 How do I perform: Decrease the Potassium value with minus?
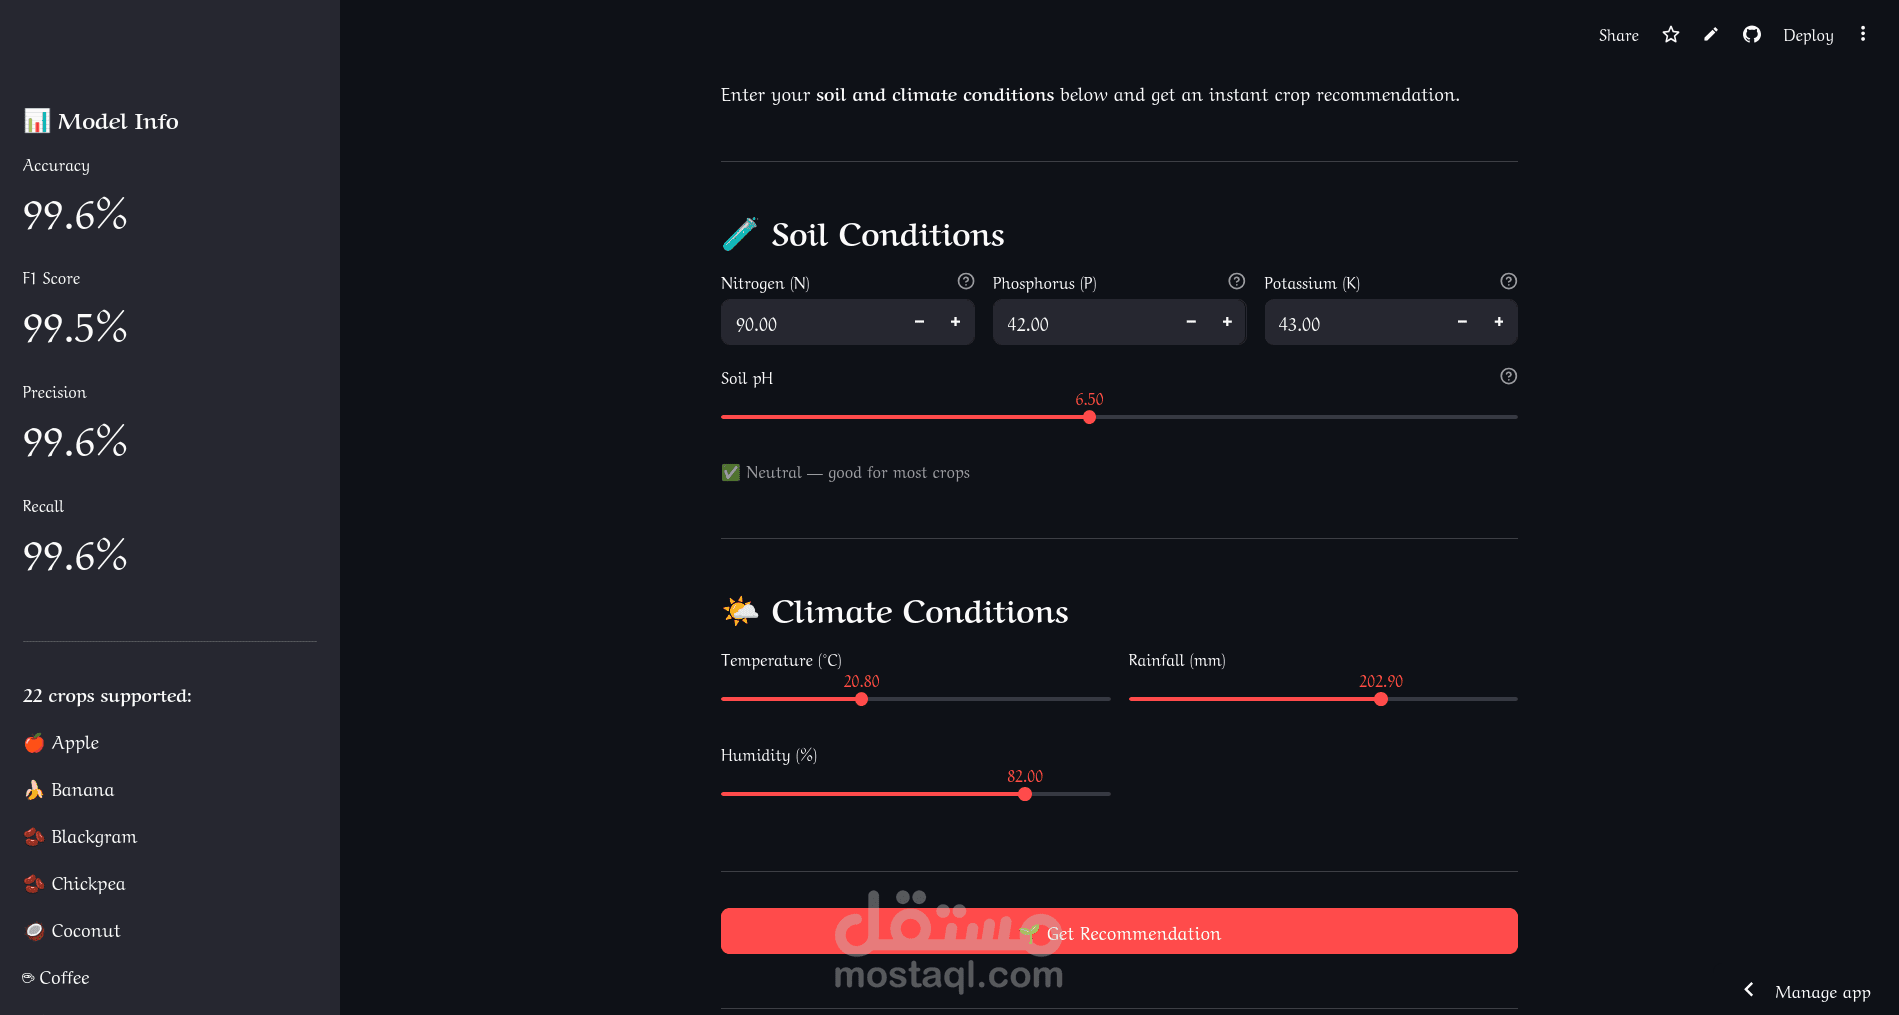pyautogui.click(x=1462, y=322)
